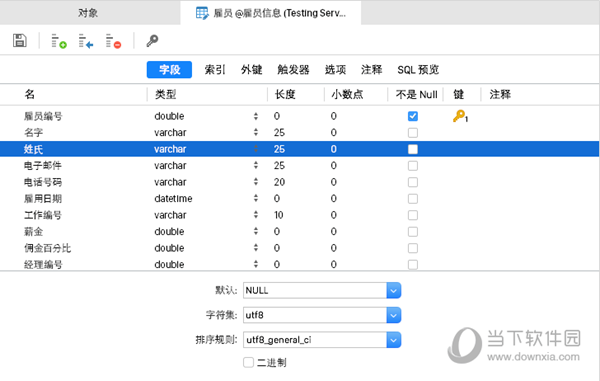Click the Delete Field icon
600x381 pixels.
[113, 41]
